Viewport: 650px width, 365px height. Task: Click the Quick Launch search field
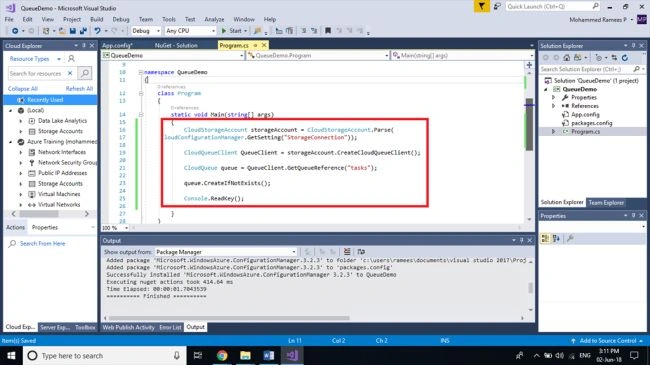click(553, 6)
